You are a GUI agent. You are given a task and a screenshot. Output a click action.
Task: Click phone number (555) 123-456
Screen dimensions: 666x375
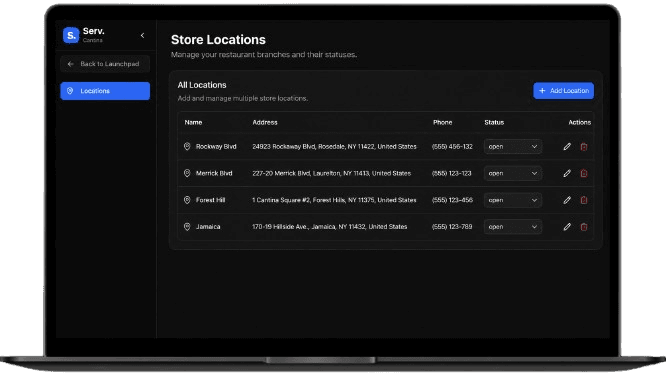(x=452, y=200)
